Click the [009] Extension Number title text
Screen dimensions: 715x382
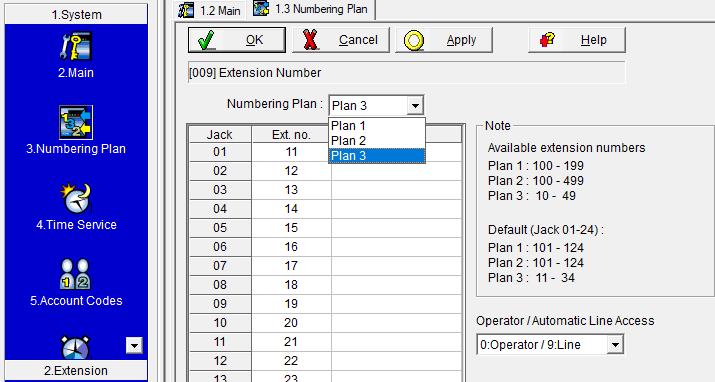(x=255, y=73)
